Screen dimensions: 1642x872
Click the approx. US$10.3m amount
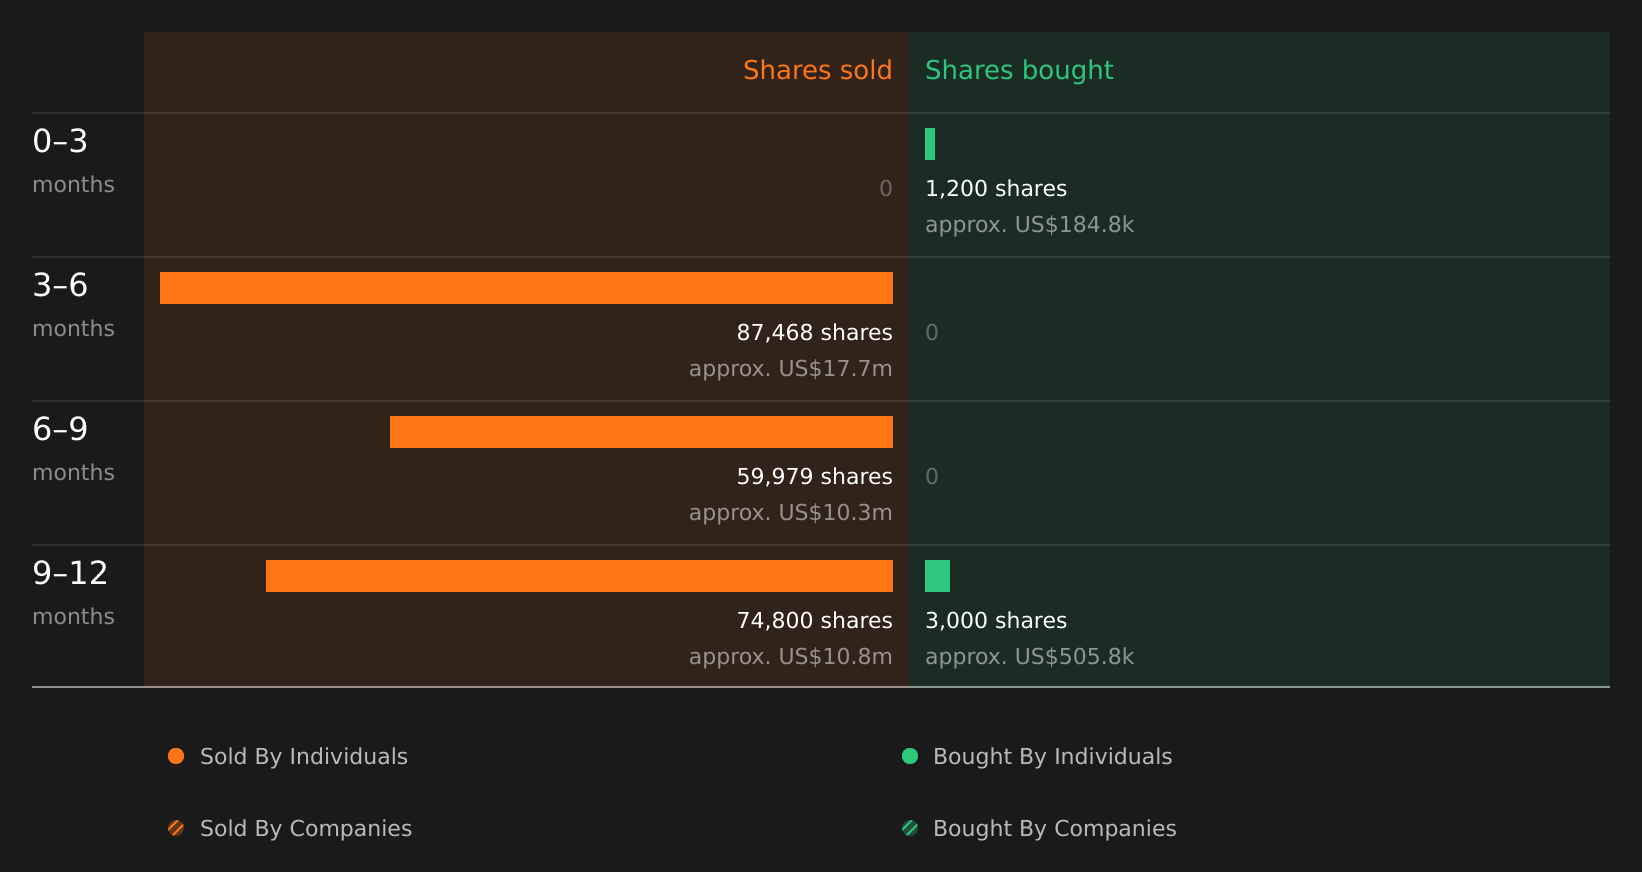click(x=790, y=513)
